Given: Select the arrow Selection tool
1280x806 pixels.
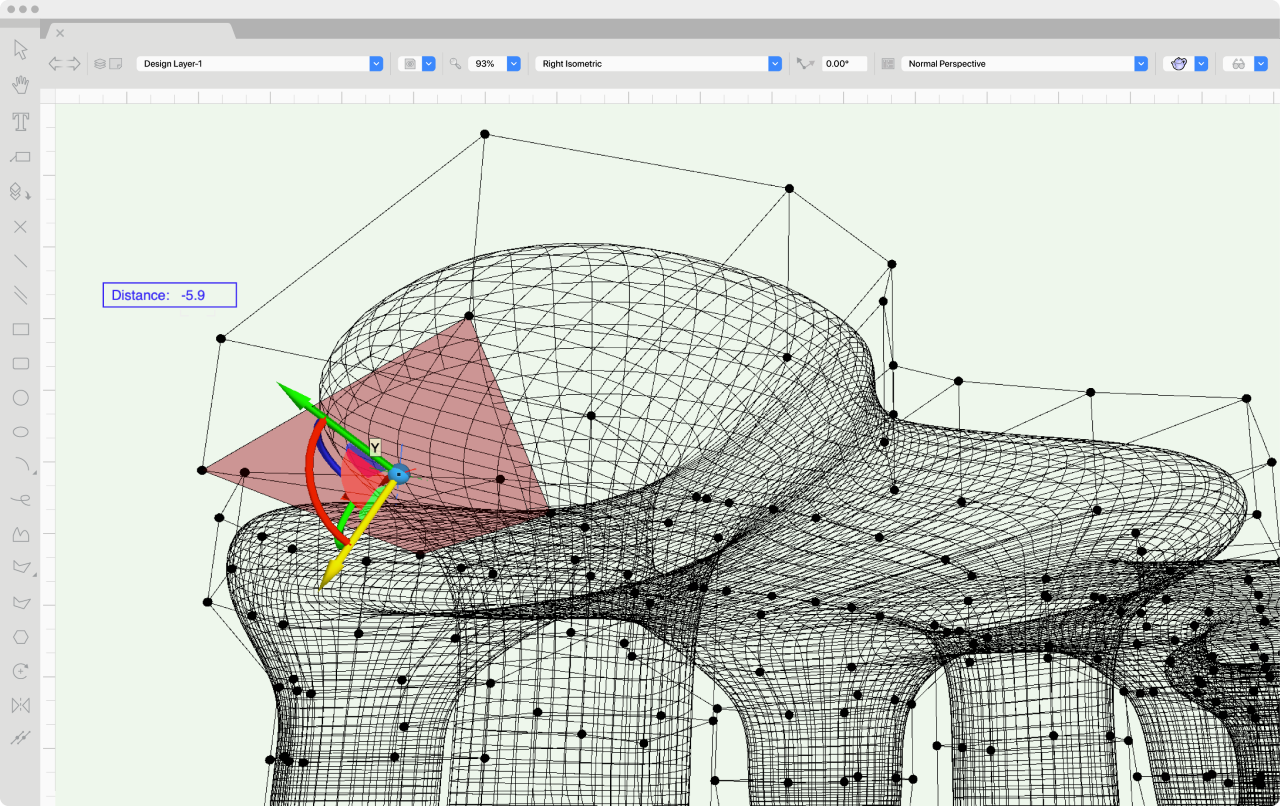Looking at the screenshot, I should [20, 50].
